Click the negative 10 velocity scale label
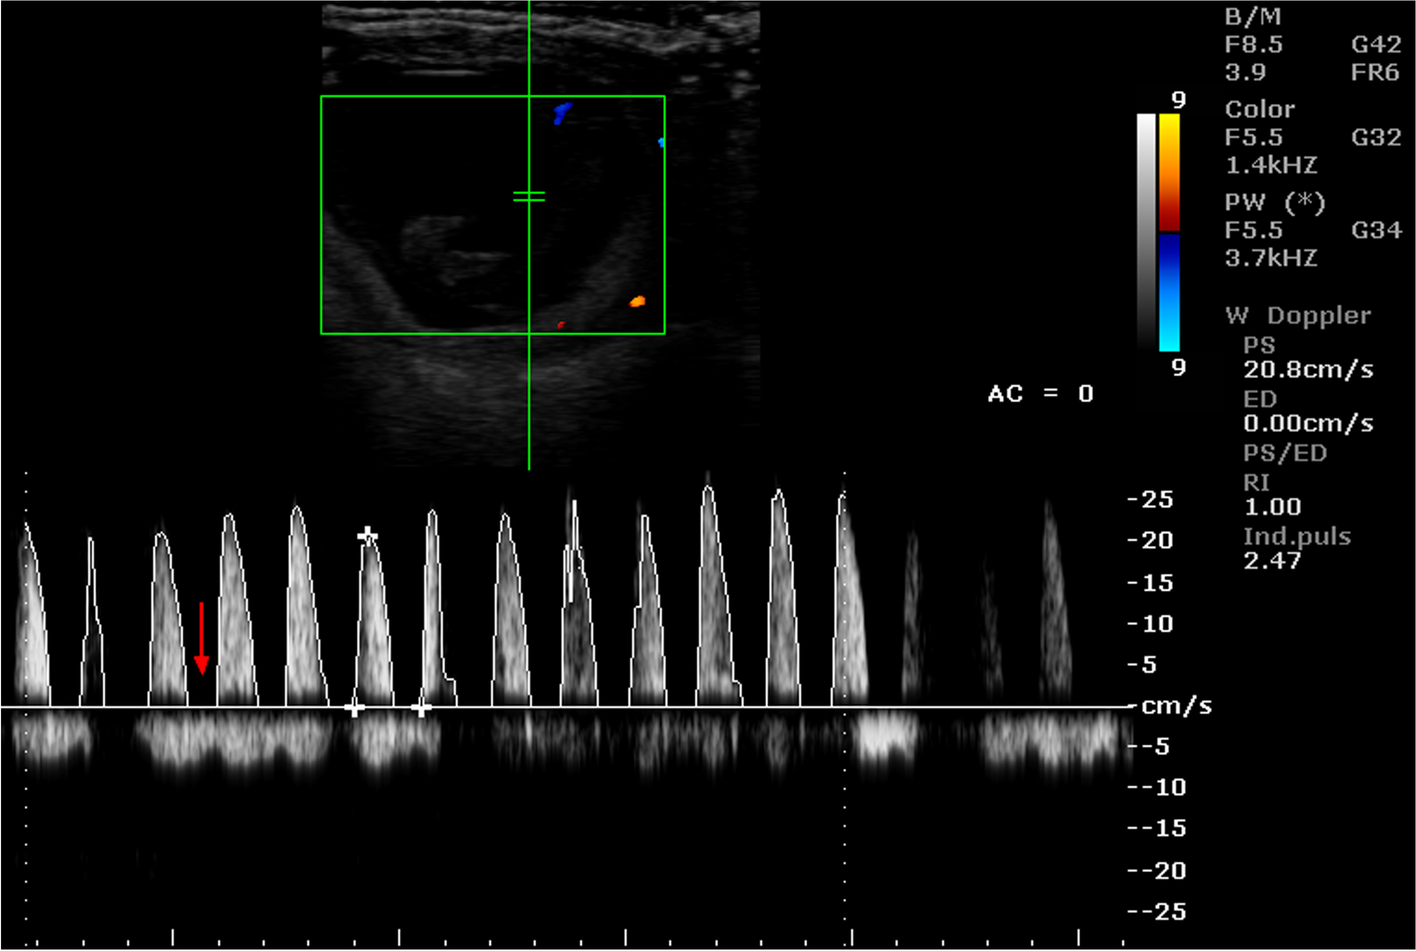The height and width of the screenshot is (951, 1416). pos(1156,788)
